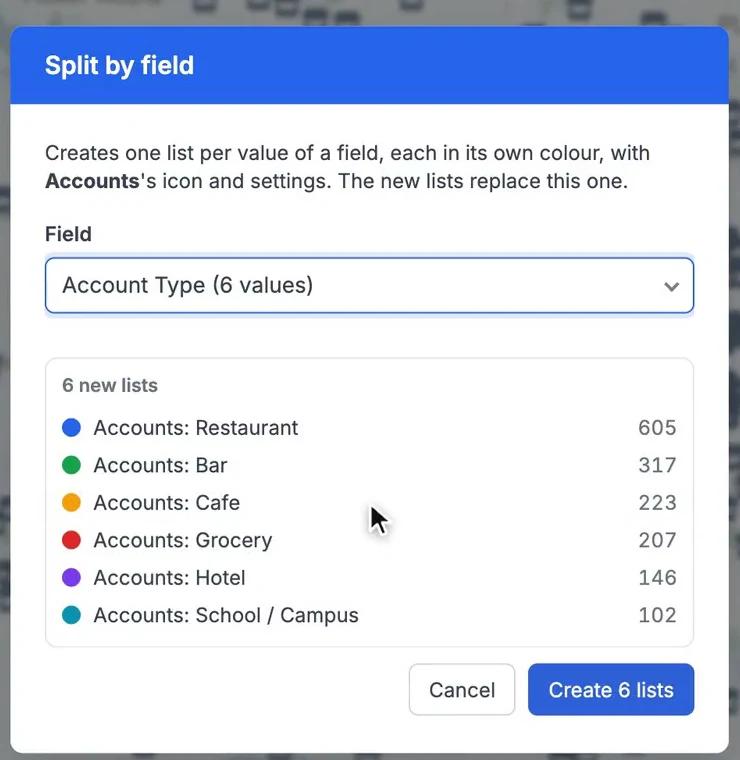Click the Grocery count 207
740x760 pixels.
(x=657, y=540)
